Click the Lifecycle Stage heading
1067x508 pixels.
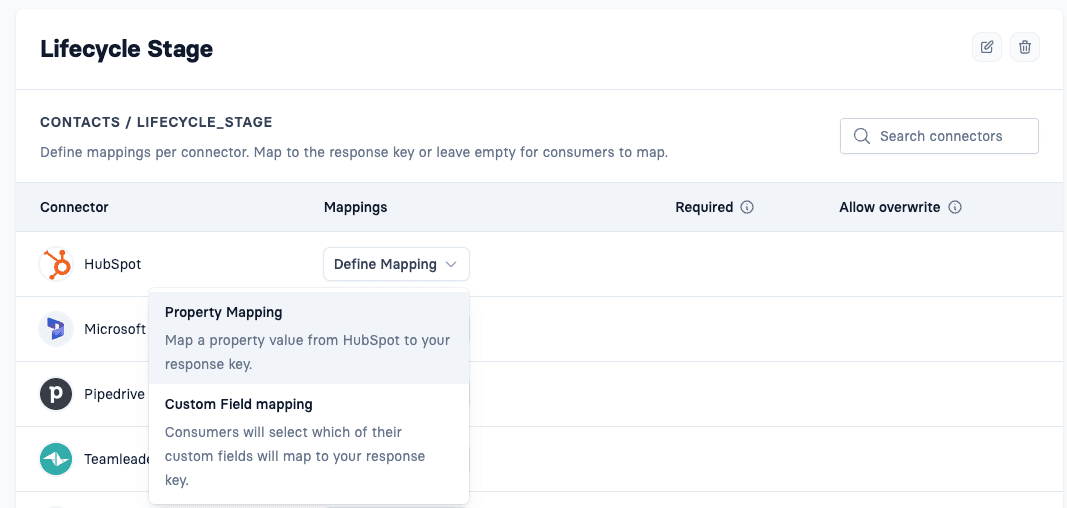coord(127,49)
